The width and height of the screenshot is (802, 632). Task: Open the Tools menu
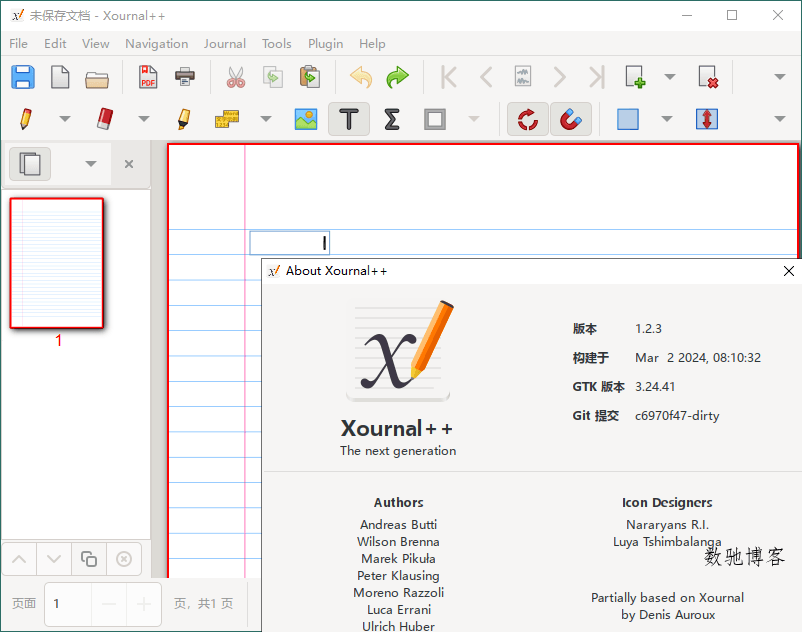click(x=277, y=43)
